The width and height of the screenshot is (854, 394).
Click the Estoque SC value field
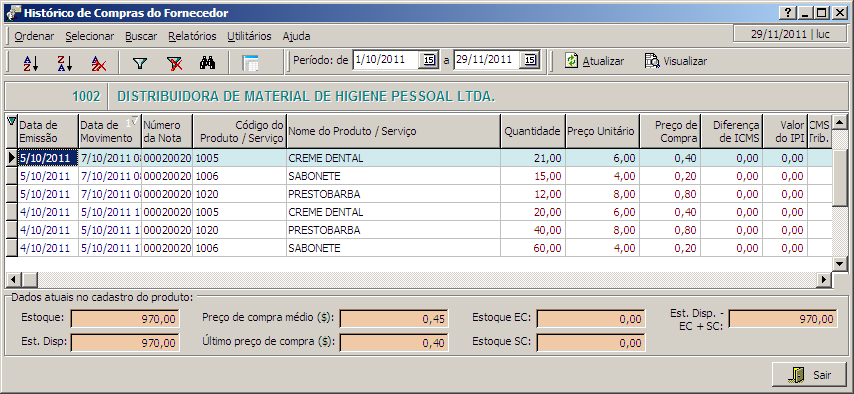(591, 342)
